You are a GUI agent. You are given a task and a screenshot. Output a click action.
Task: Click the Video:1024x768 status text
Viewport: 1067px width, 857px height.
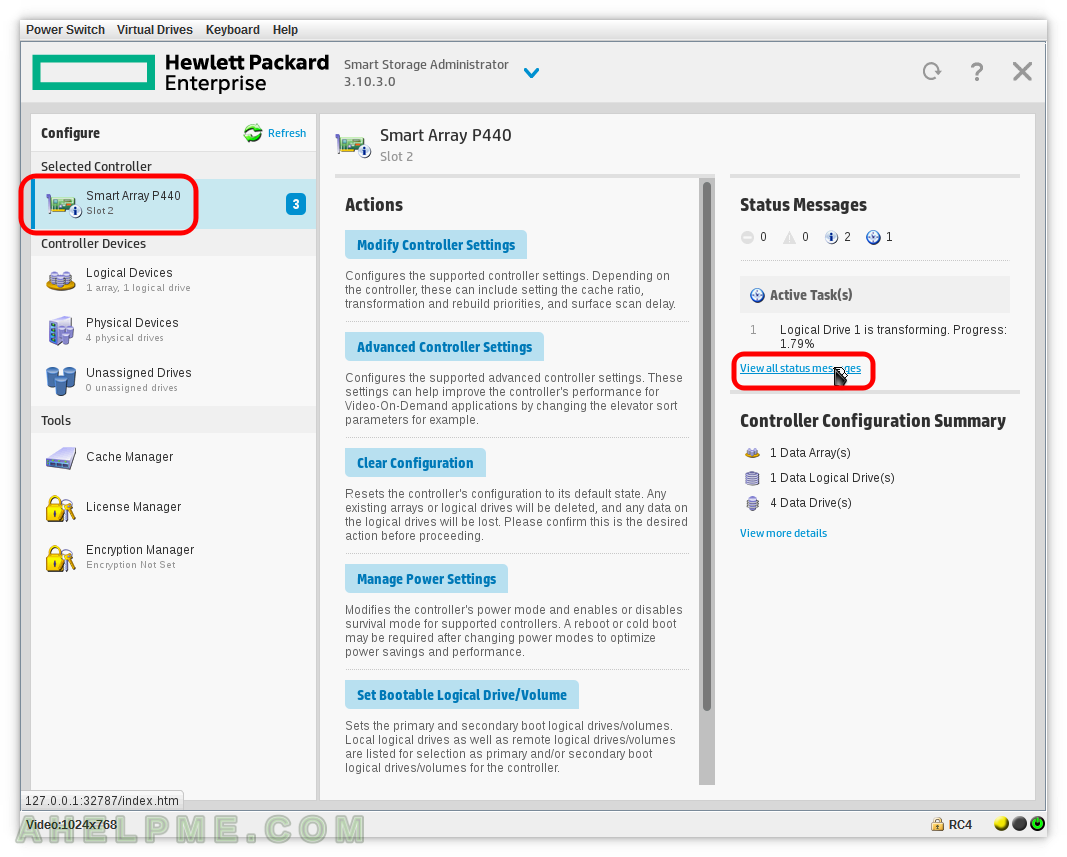pos(71,825)
